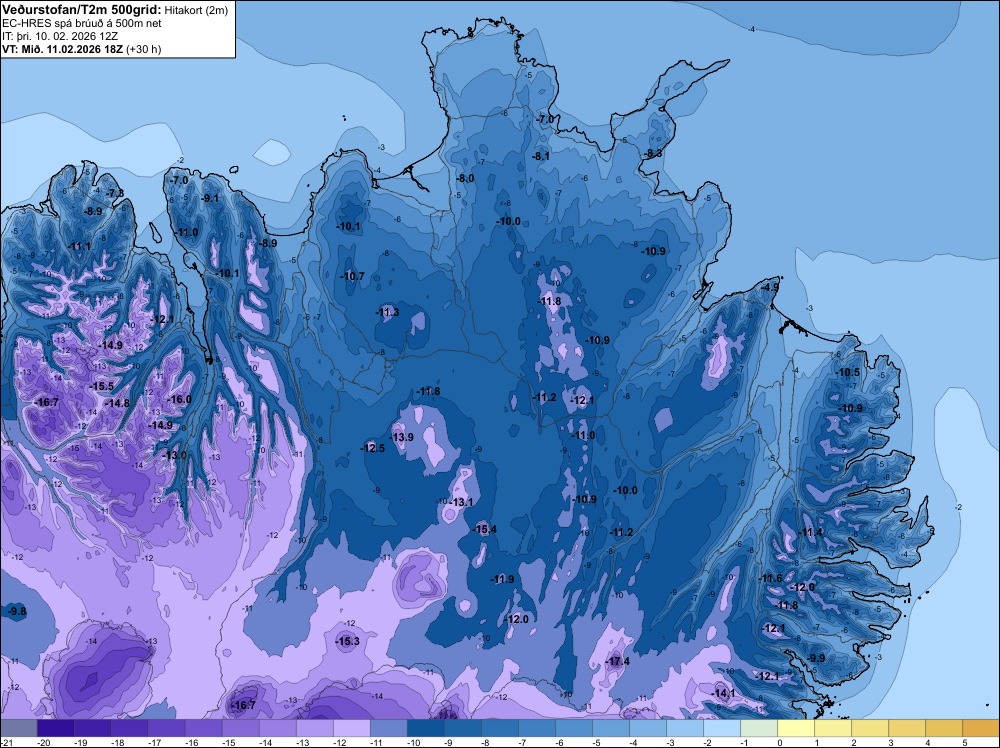Click the -15.5 temperature value on the map
The width and height of the screenshot is (1000, 748).
click(x=101, y=386)
